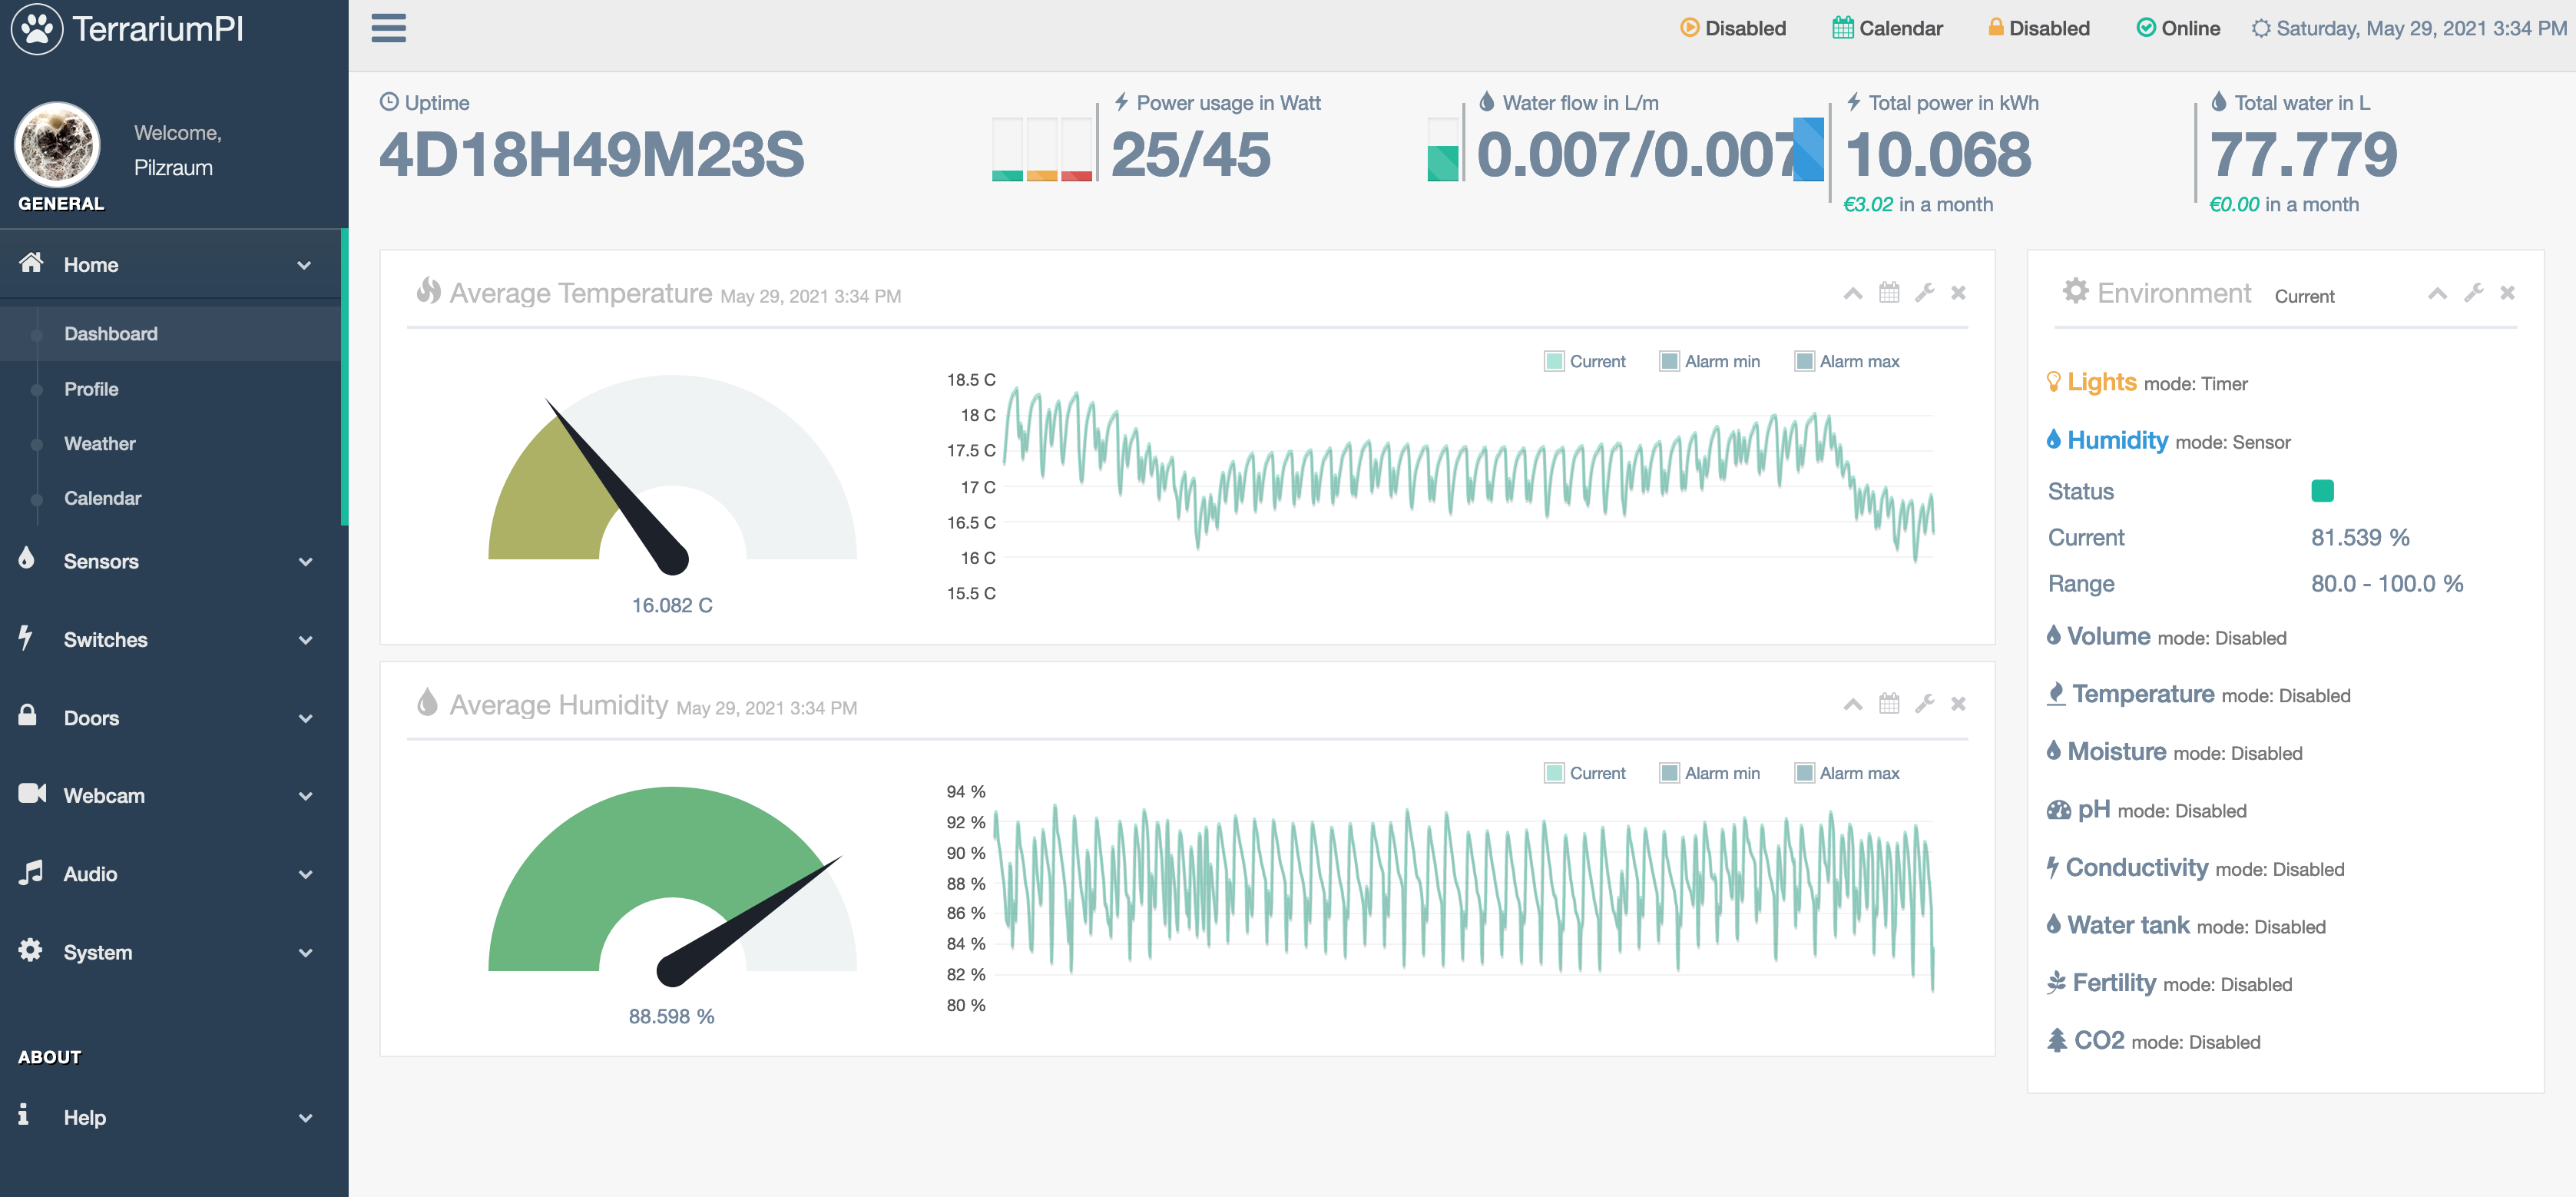Image resolution: width=2576 pixels, height=1197 pixels.
Task: Open the Weather menu item
Action: pos(100,443)
